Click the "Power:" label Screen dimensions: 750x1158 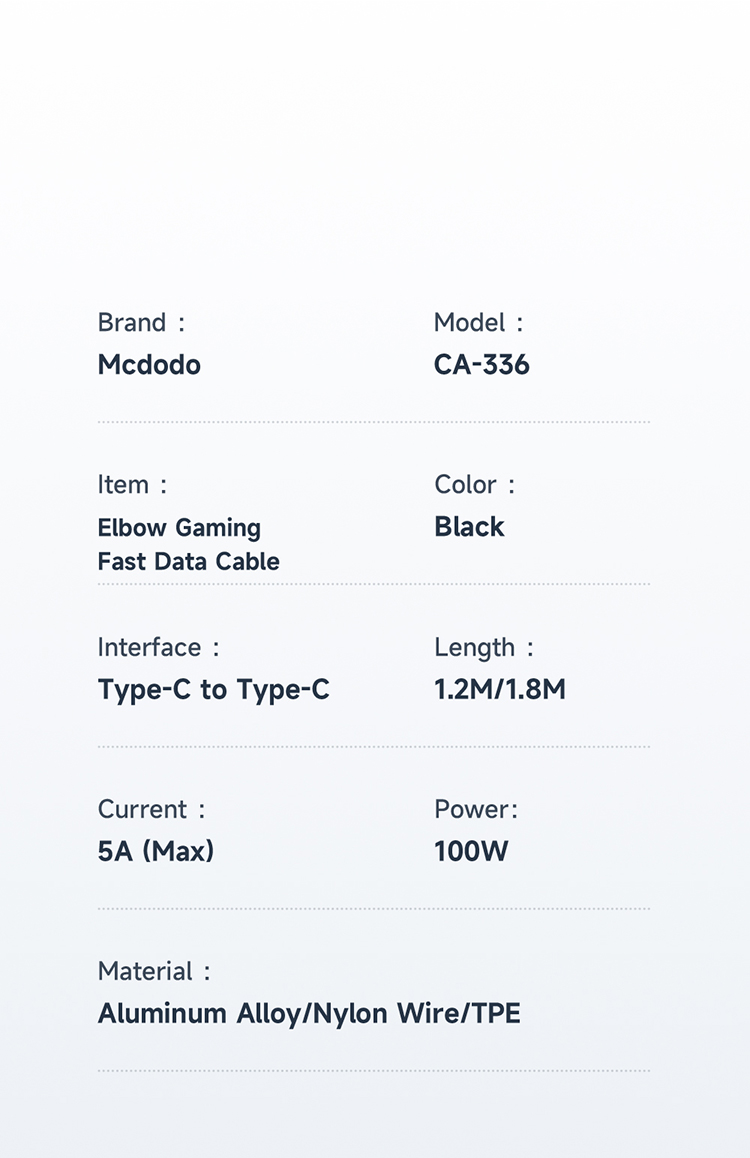476,809
